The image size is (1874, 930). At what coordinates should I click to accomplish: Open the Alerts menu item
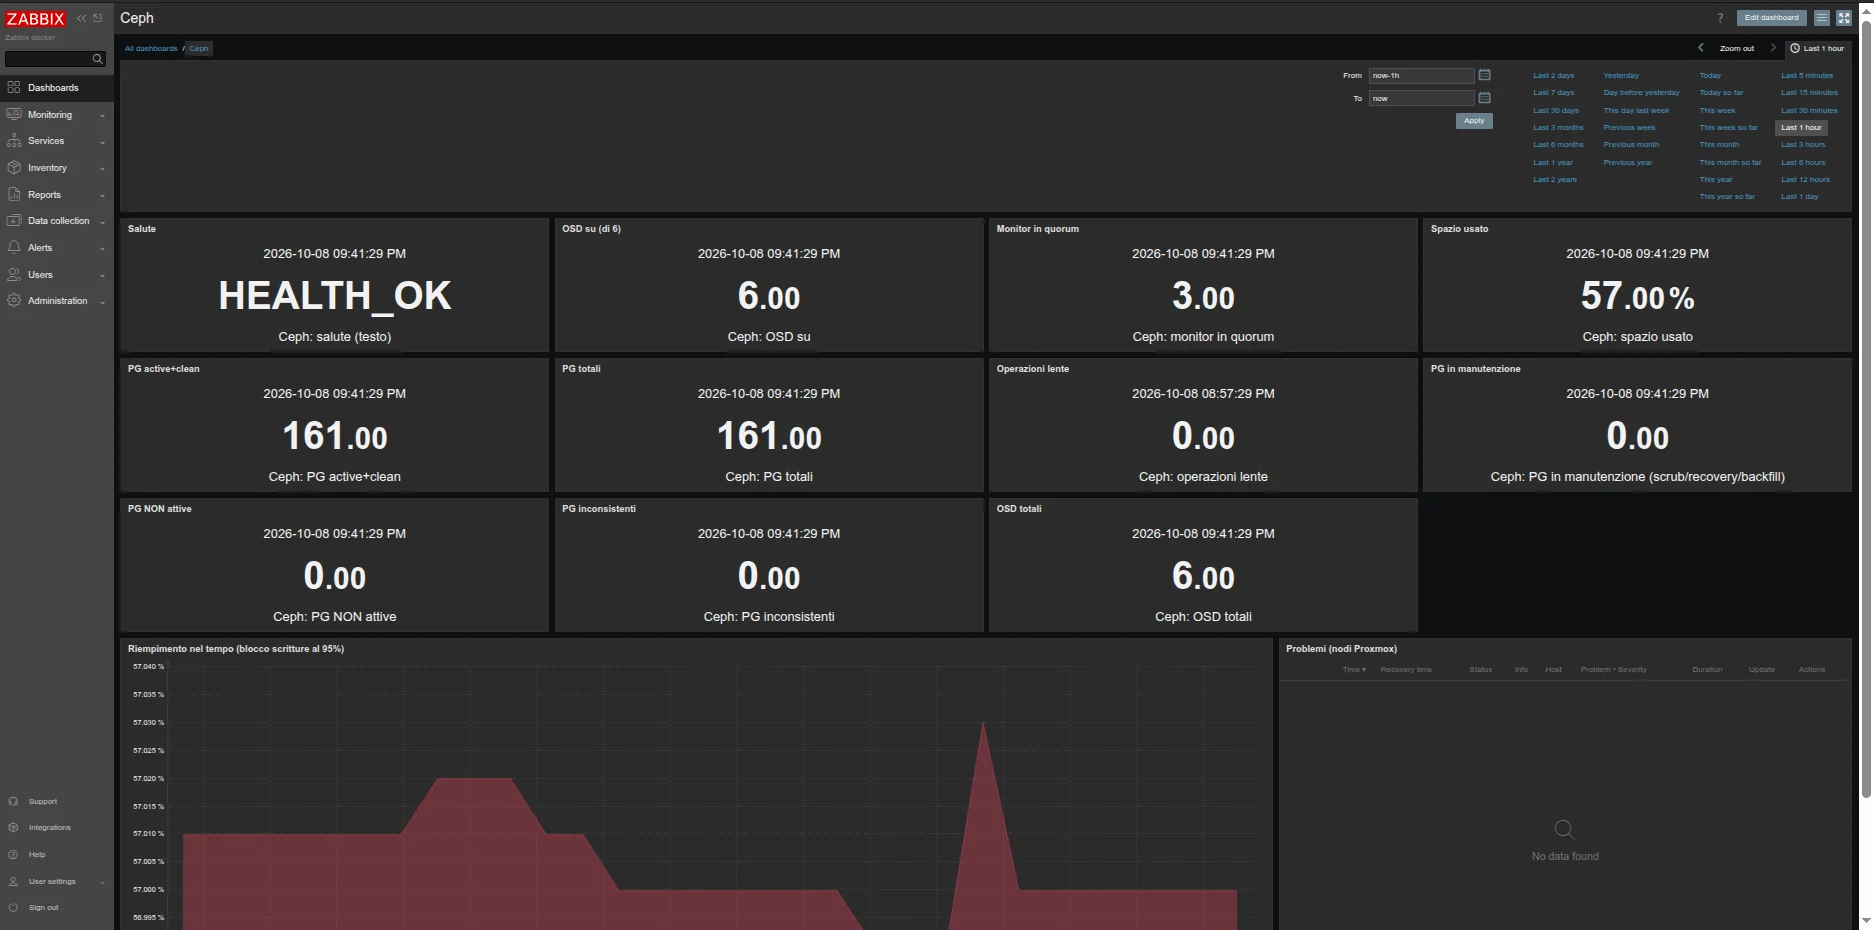pos(57,248)
